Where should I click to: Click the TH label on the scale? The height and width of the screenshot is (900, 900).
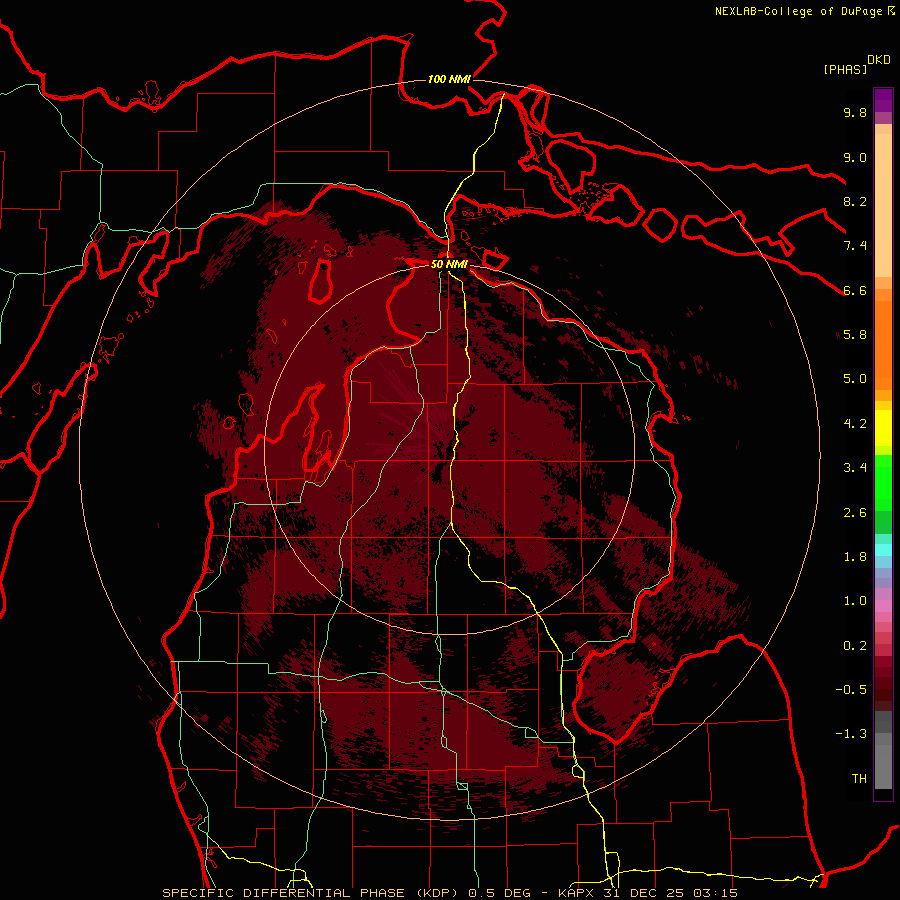click(x=859, y=778)
